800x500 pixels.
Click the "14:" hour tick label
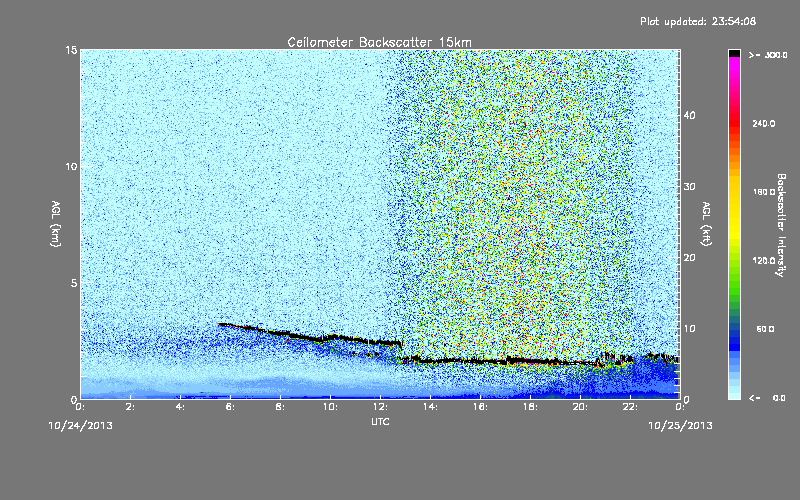[x=431, y=407]
